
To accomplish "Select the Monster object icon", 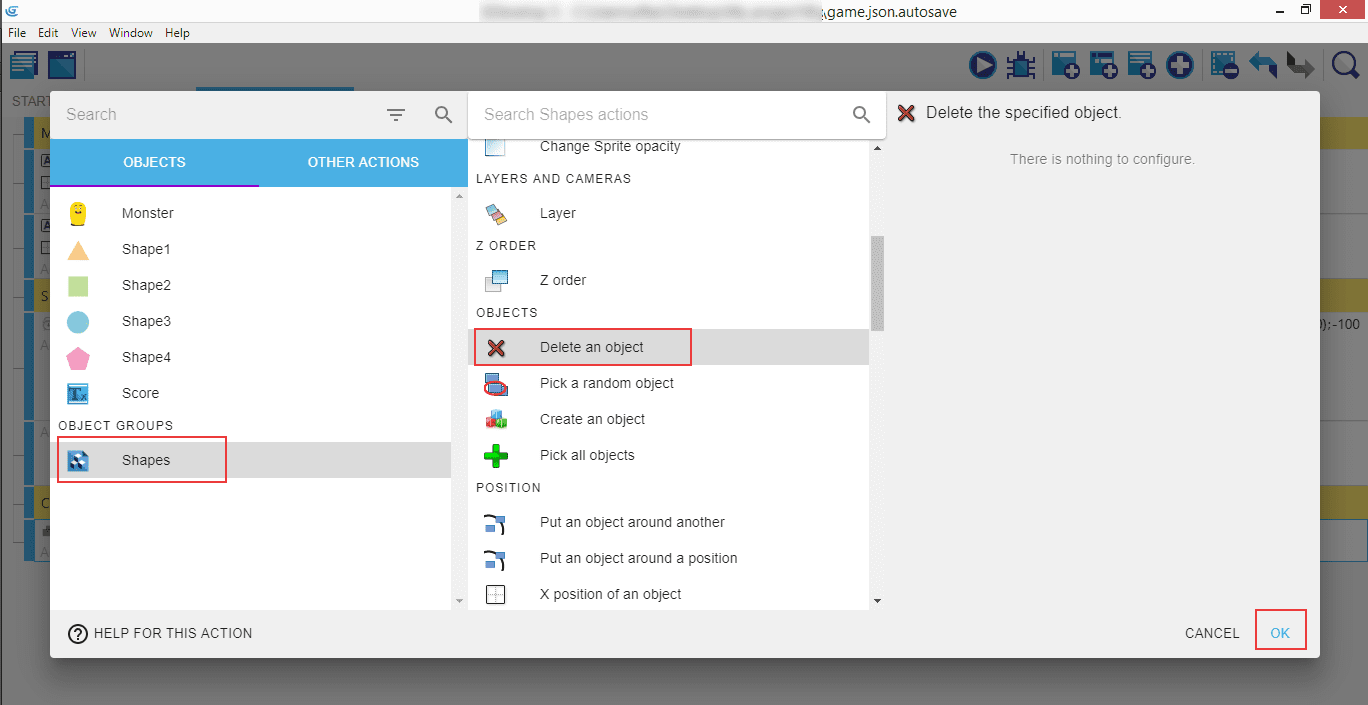I will [x=78, y=213].
